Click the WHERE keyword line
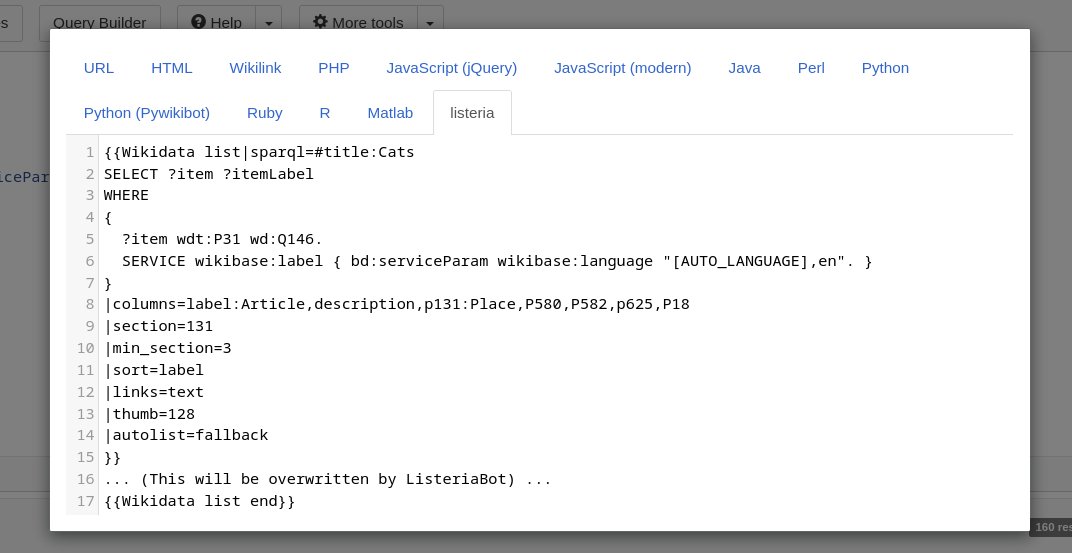1072x553 pixels. [x=126, y=195]
